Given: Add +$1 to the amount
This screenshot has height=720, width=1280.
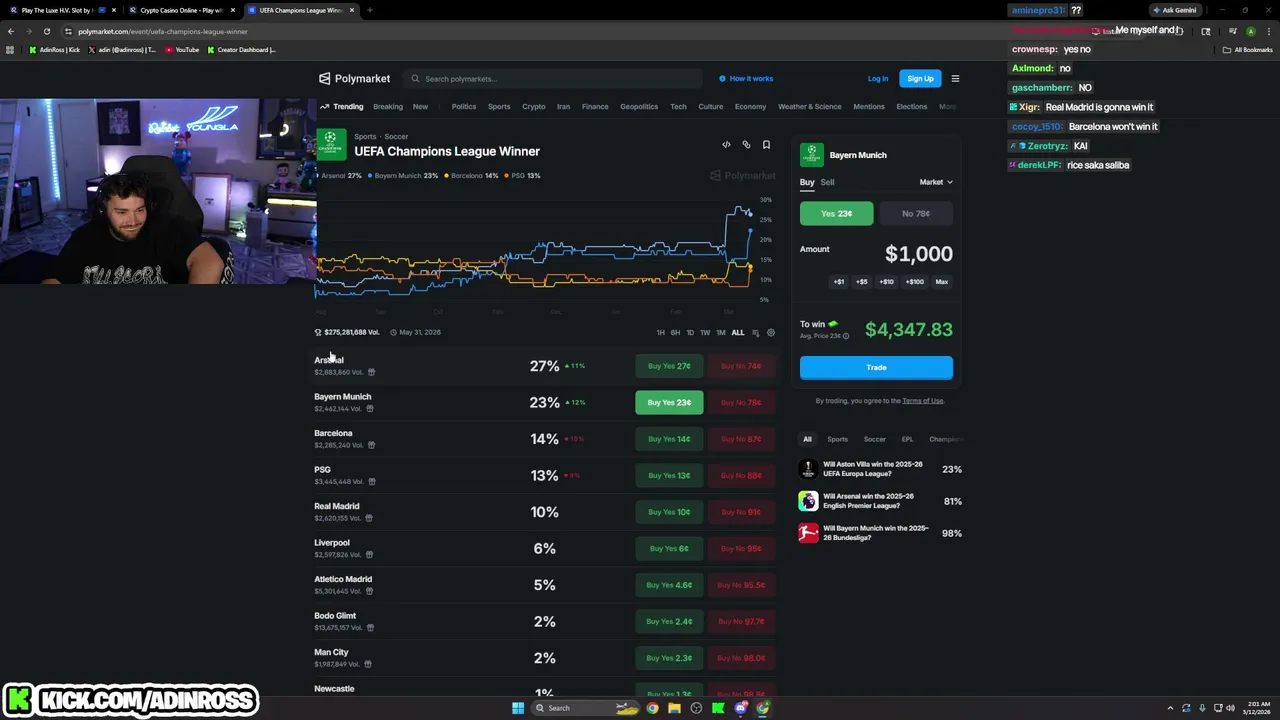Looking at the screenshot, I should click(839, 282).
